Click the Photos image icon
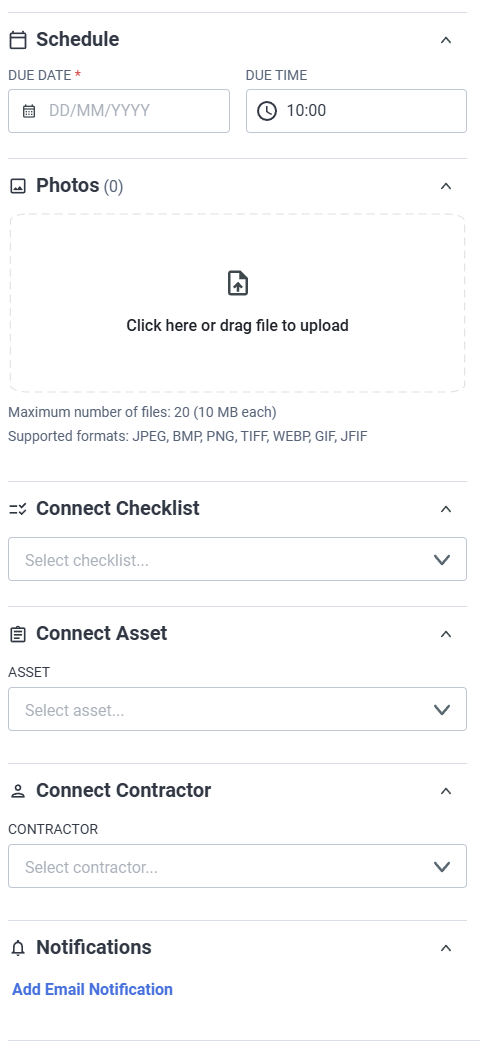The height and width of the screenshot is (1051, 489). [18, 186]
